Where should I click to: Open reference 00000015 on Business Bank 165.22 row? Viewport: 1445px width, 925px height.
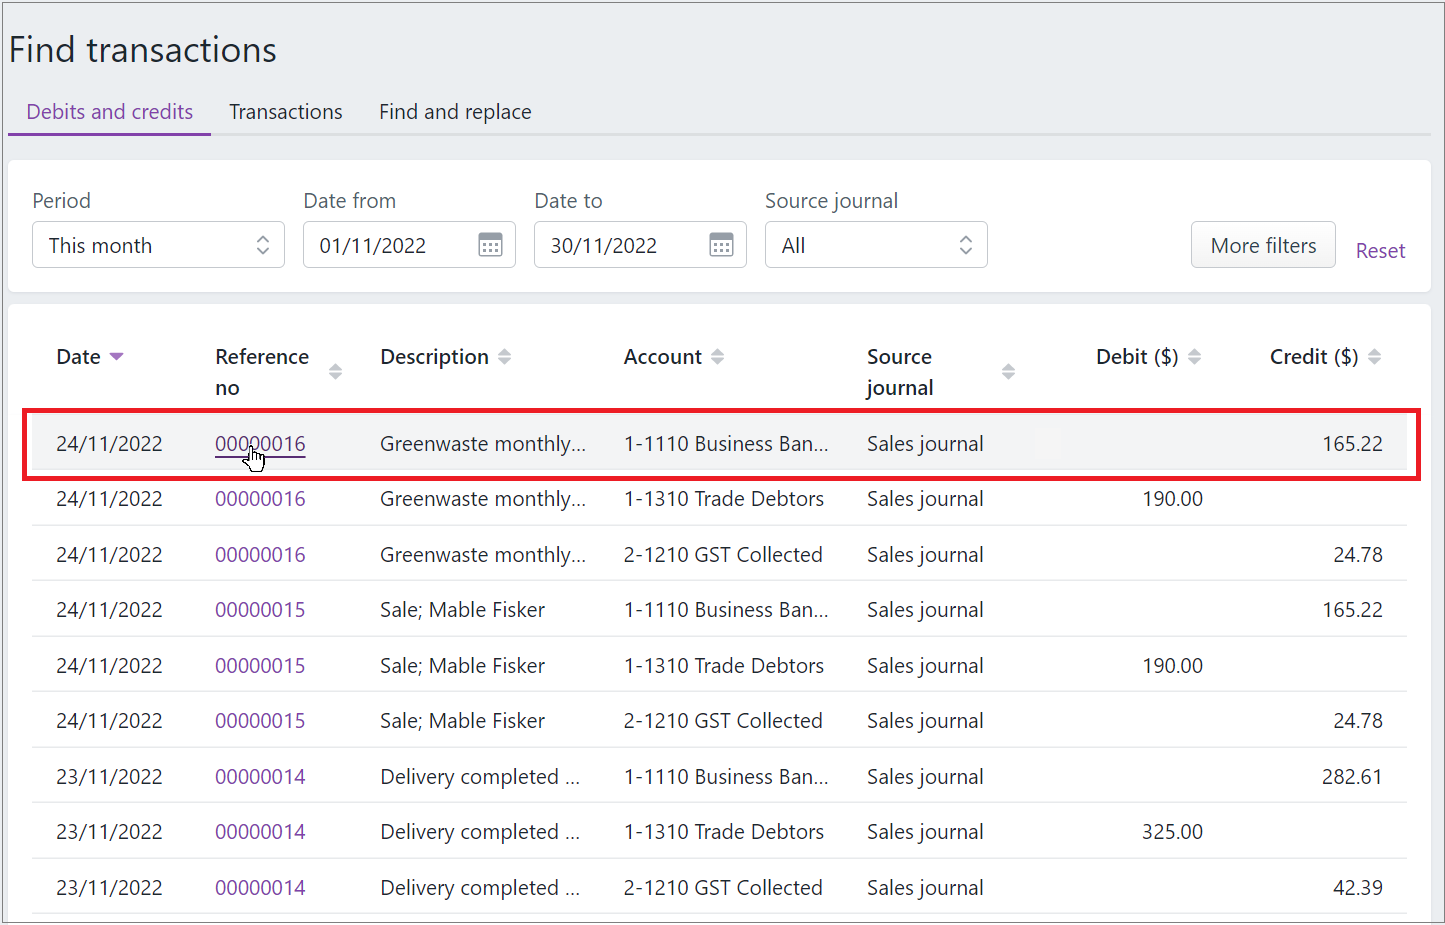(260, 610)
